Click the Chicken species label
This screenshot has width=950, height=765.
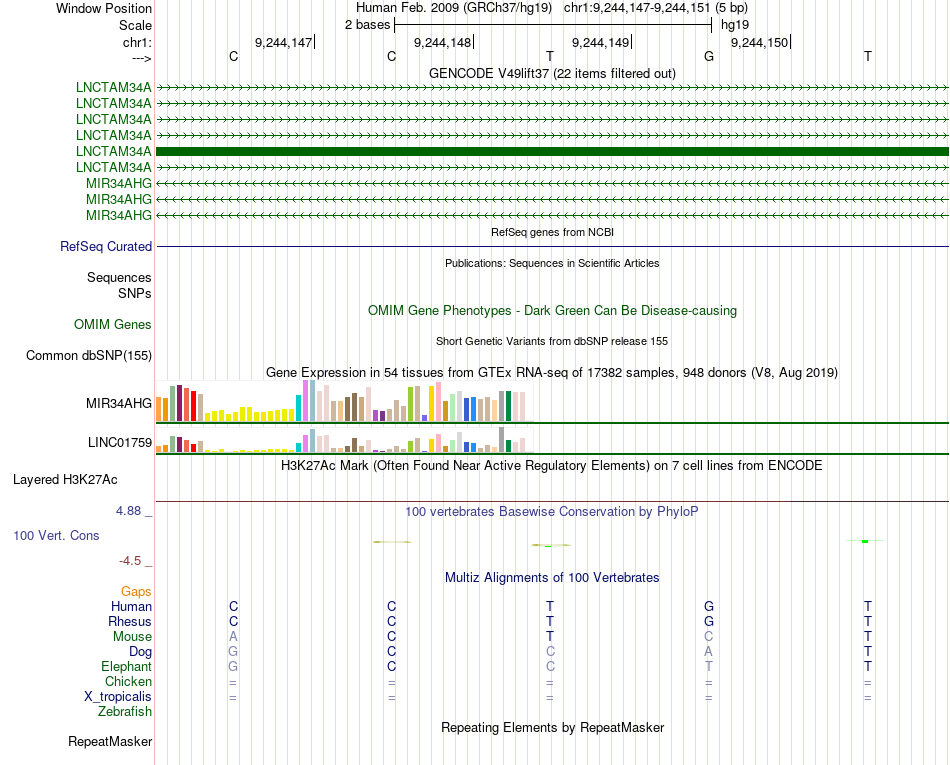click(128, 681)
